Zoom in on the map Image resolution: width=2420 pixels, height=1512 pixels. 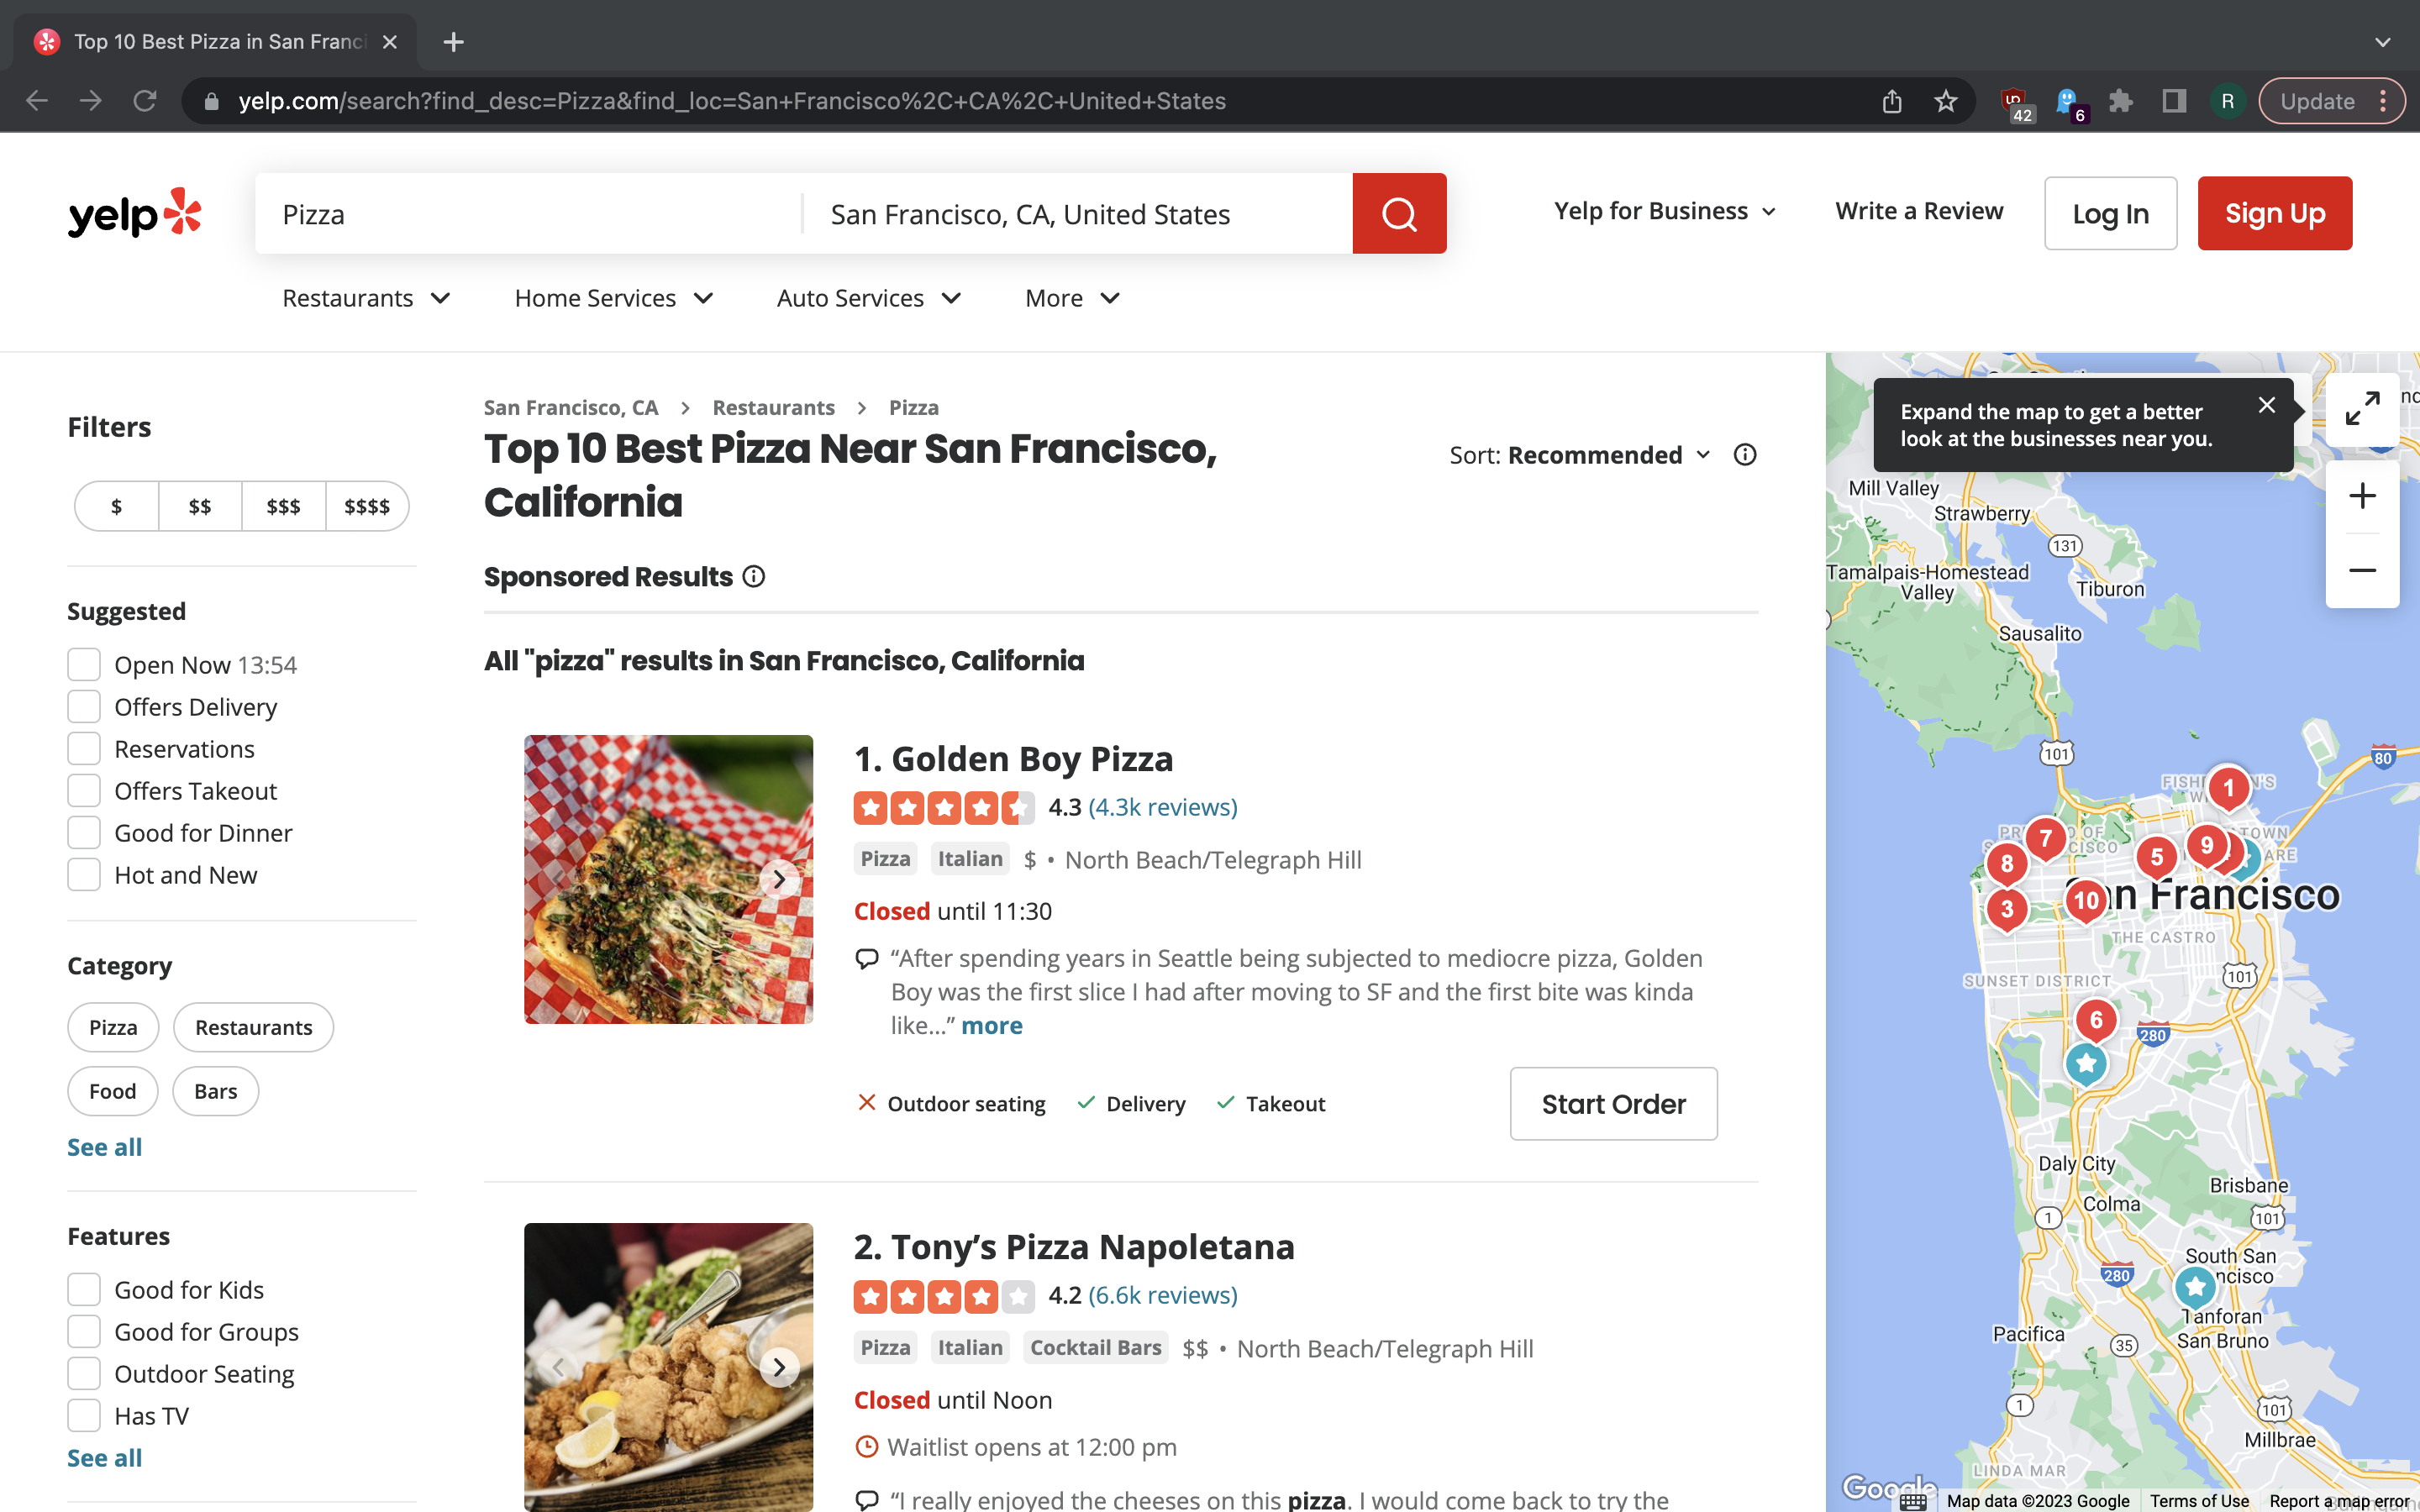click(x=2362, y=496)
